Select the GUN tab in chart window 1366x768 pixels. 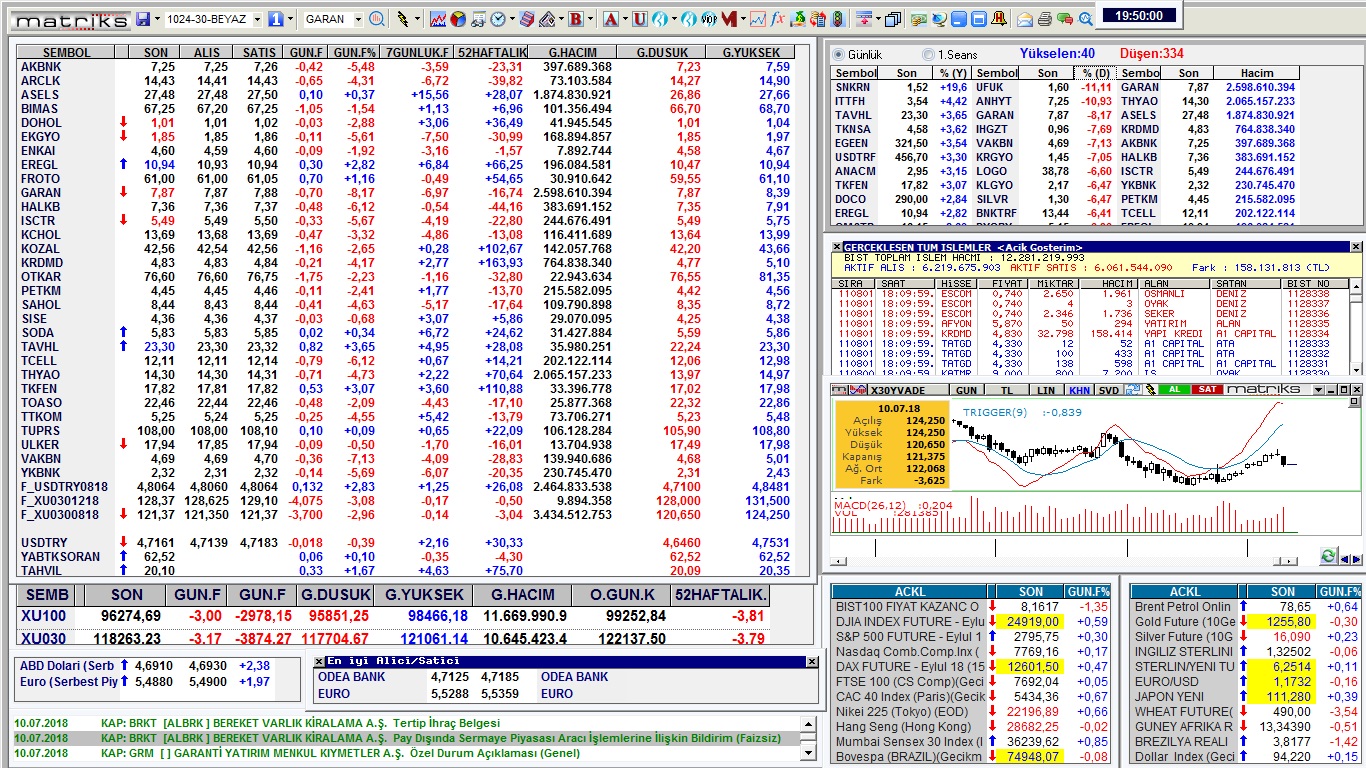pyautogui.click(x=966, y=390)
